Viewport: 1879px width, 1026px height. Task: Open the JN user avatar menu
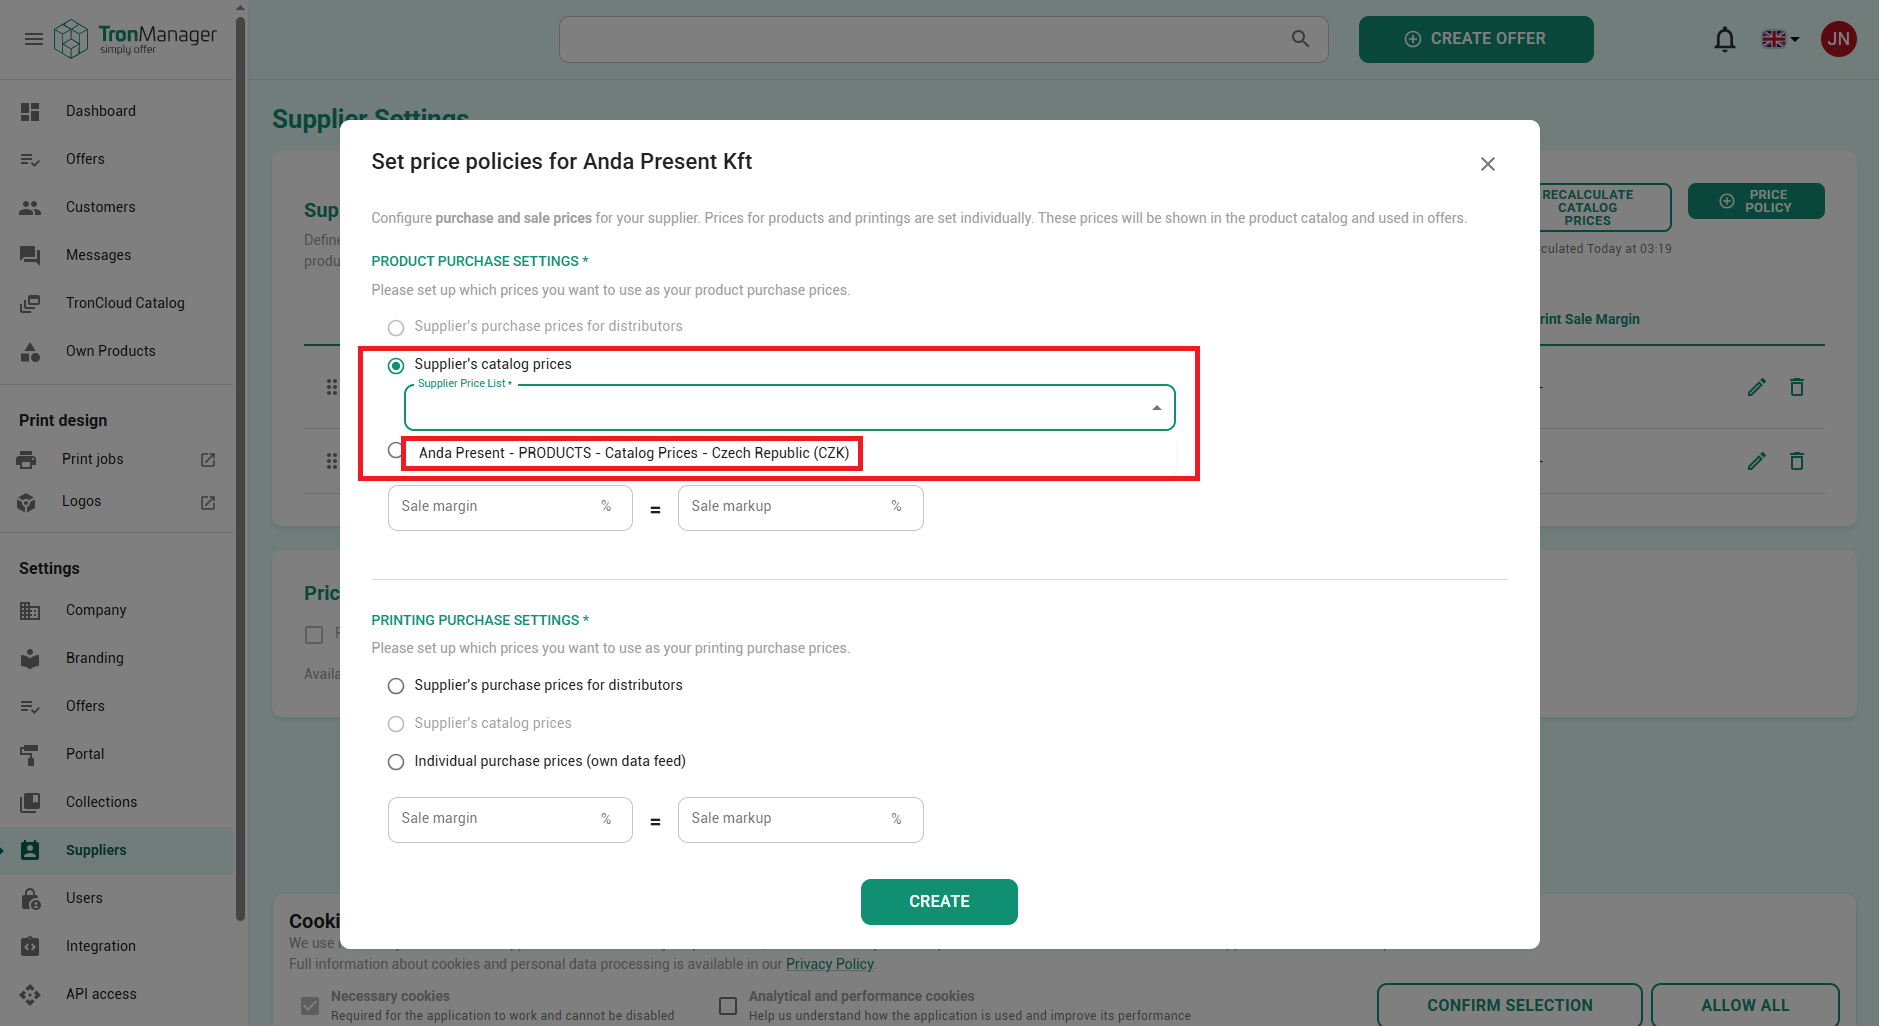click(x=1838, y=39)
